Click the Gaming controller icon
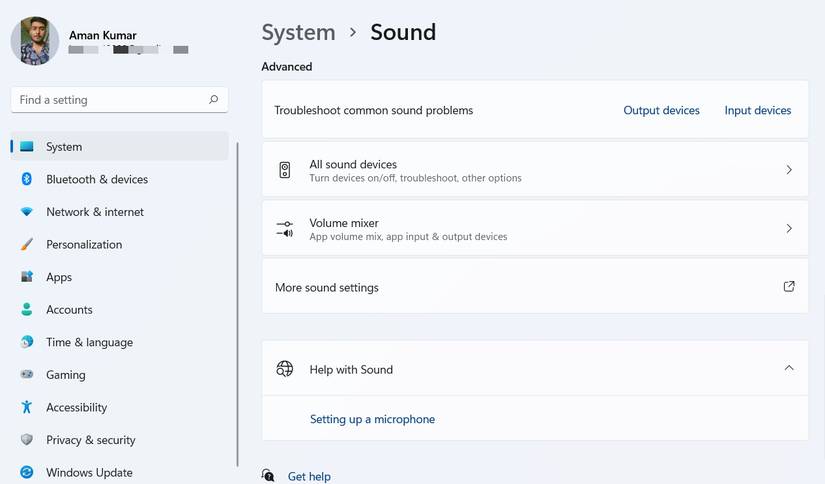The height and width of the screenshot is (484, 825). [27, 374]
